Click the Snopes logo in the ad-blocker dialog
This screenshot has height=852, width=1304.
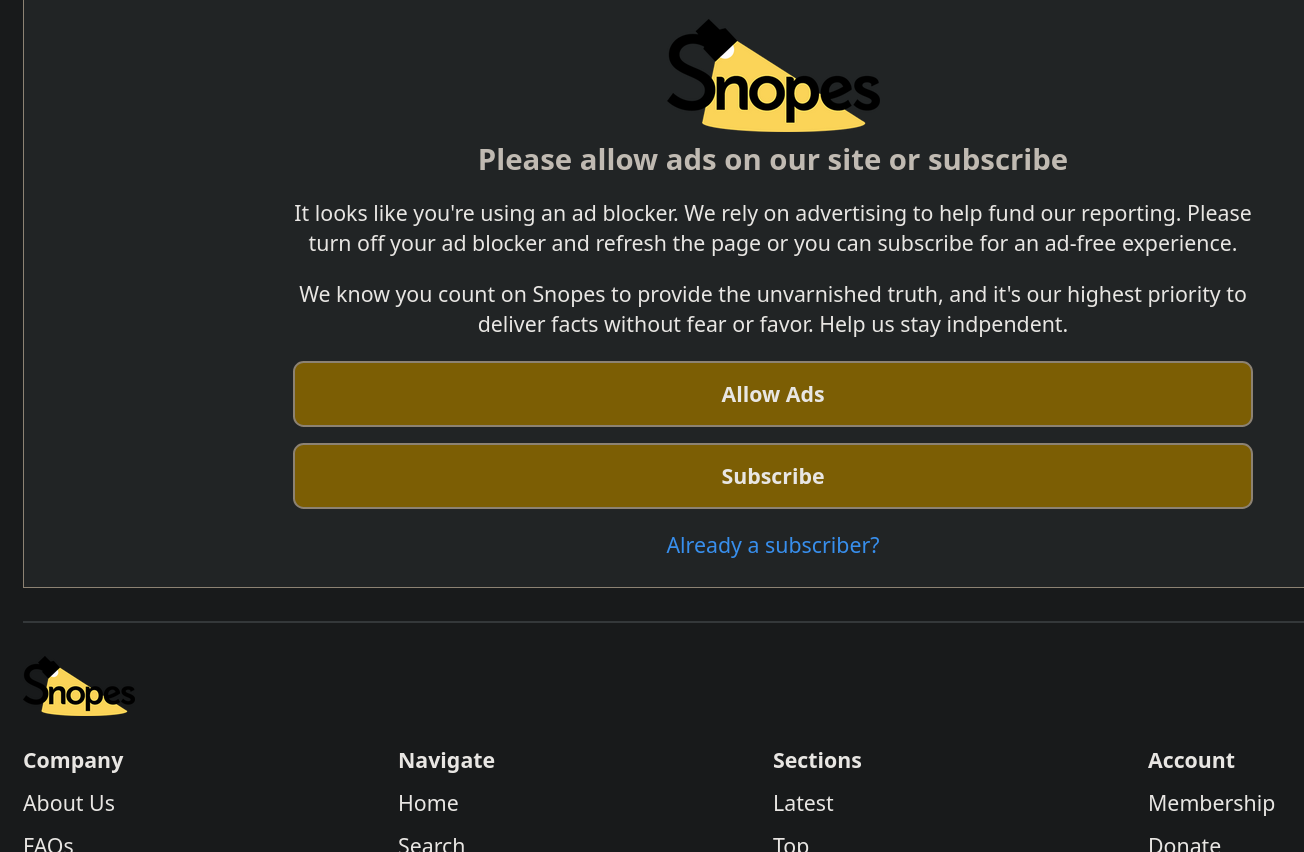773,77
